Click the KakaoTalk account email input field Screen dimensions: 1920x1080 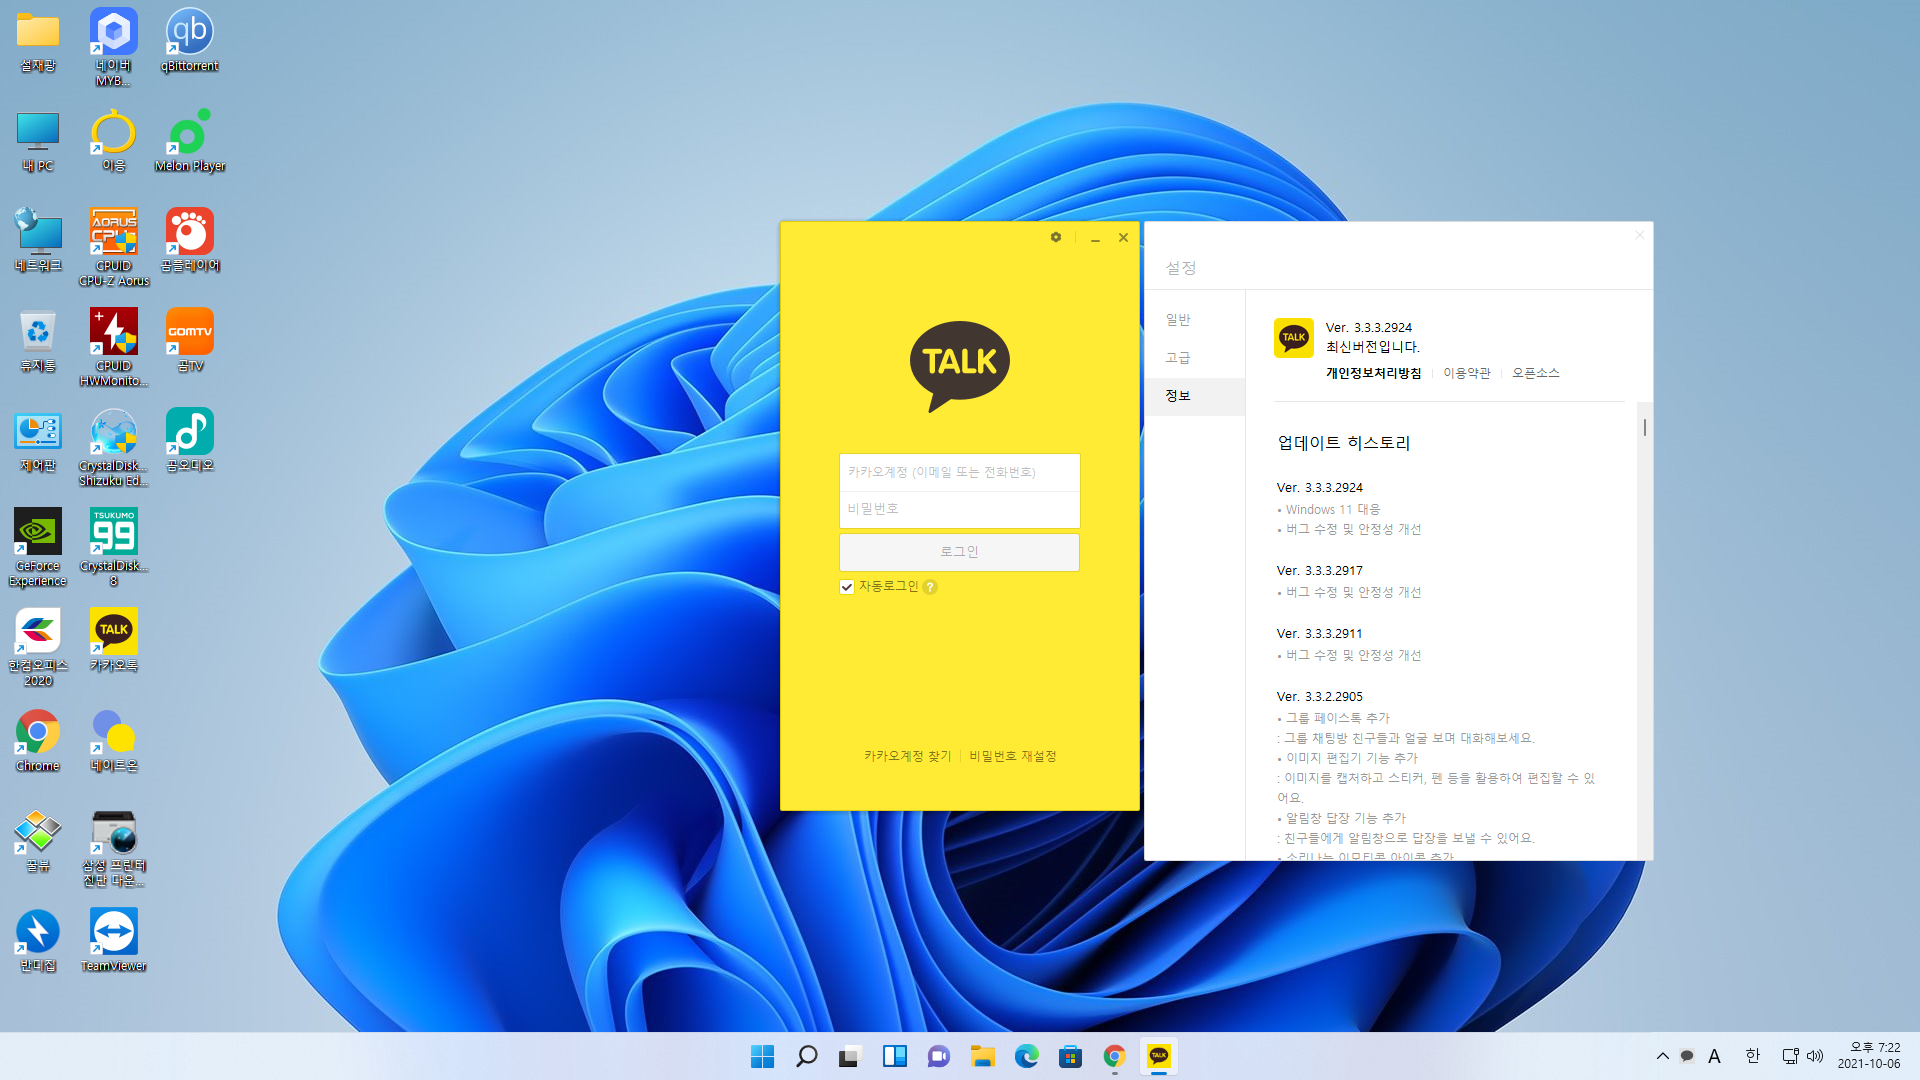tap(959, 472)
